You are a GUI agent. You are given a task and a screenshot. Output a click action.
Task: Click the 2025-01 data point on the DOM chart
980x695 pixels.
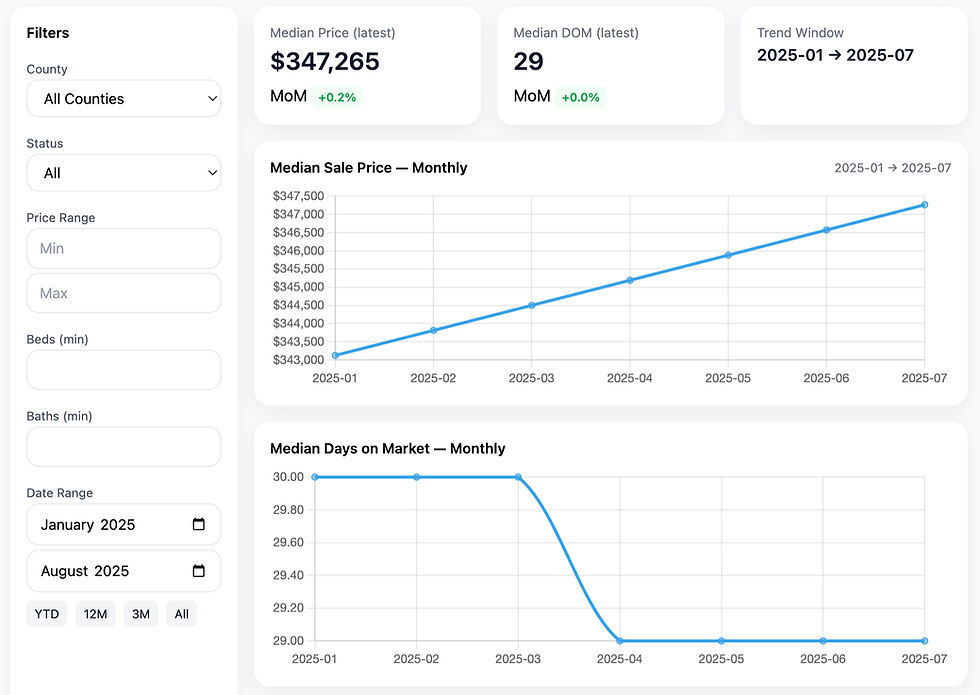[315, 477]
